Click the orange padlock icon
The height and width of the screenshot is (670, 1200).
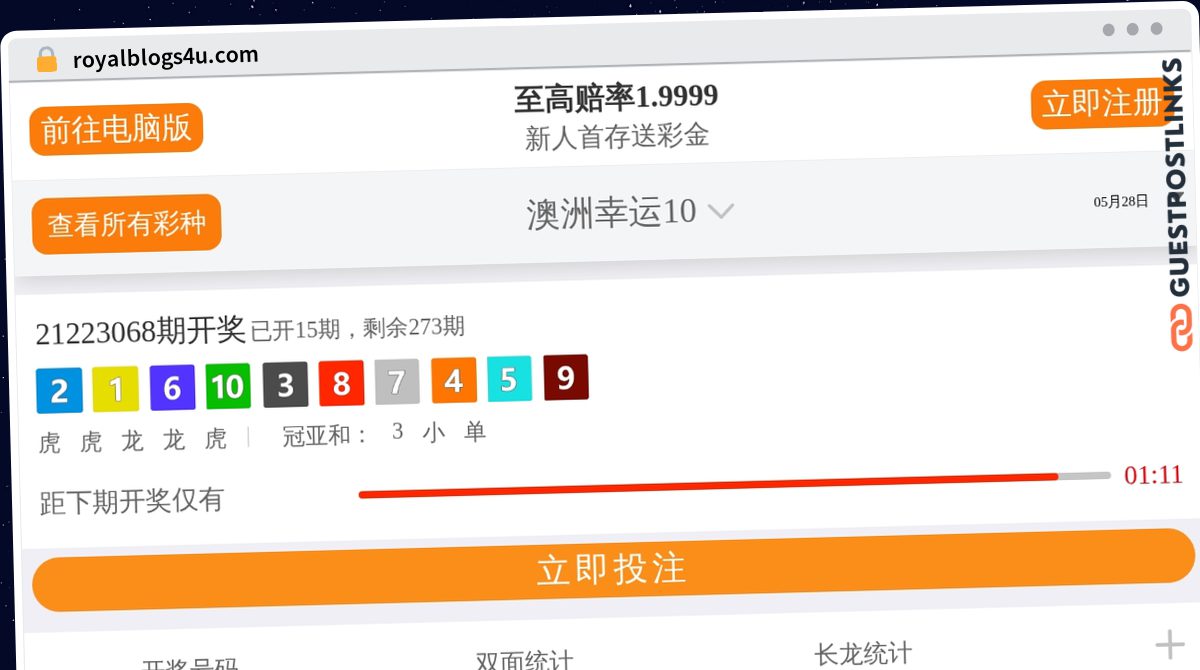46,60
